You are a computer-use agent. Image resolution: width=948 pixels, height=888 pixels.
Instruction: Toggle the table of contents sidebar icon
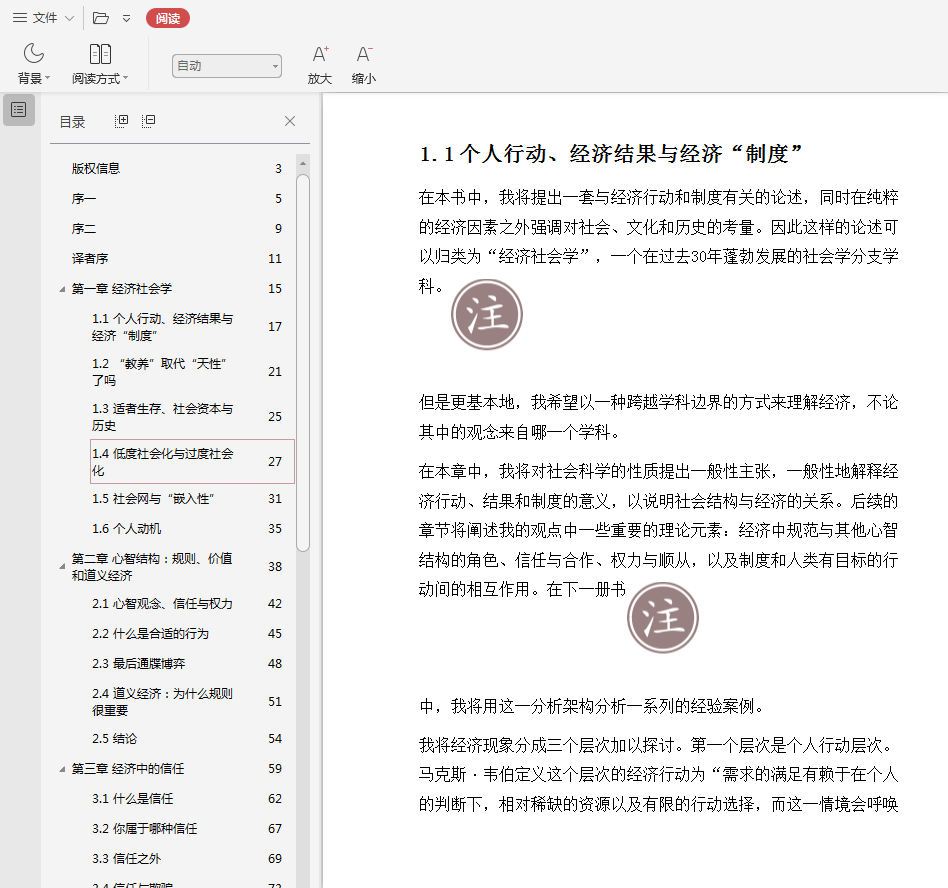19,109
